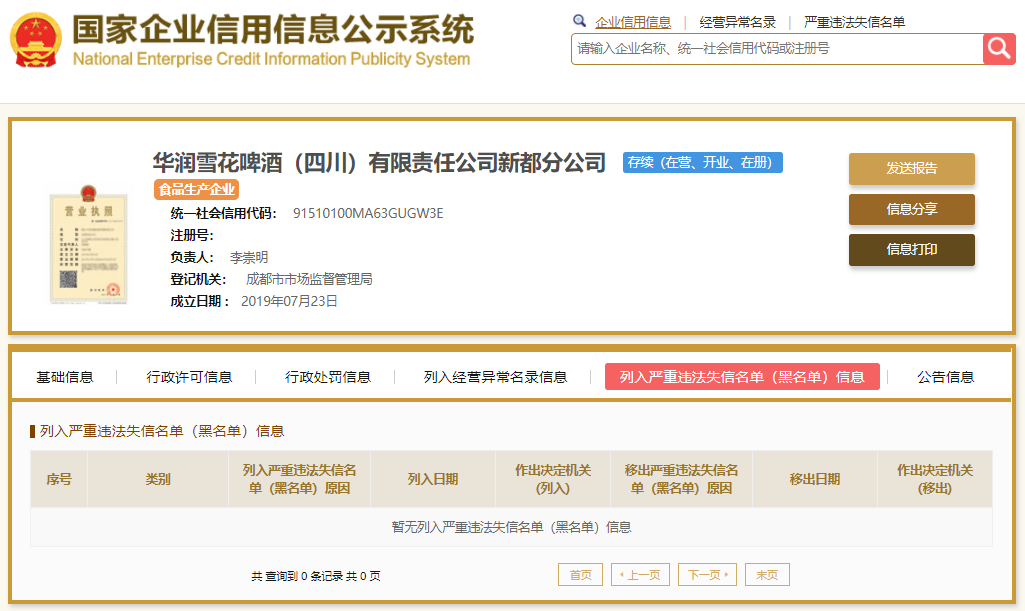Click the 列入日期 column header
Screen dimensions: 1025x611
[x=433, y=479]
